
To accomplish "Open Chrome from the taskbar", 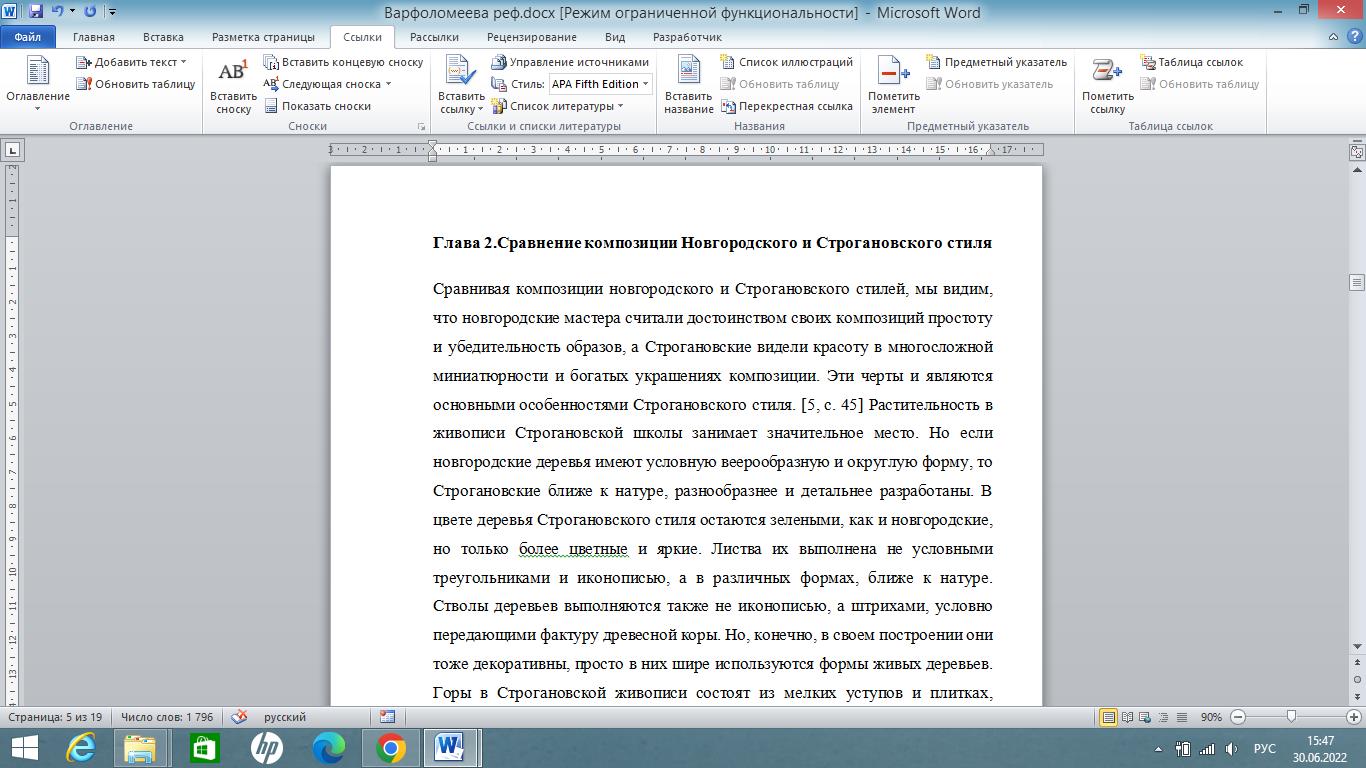I will pos(390,747).
